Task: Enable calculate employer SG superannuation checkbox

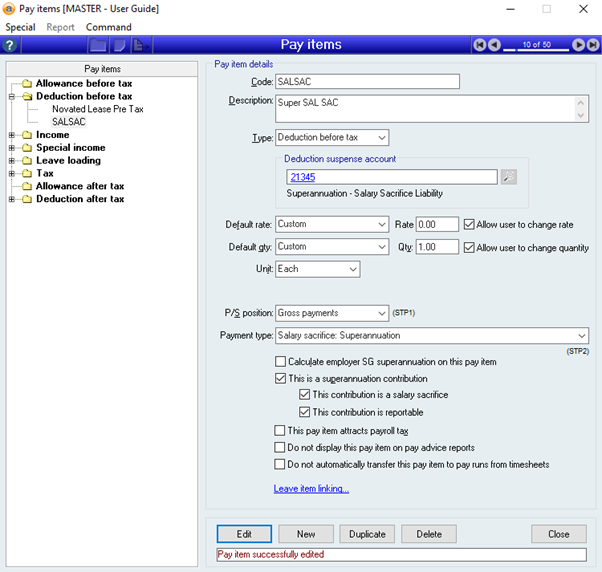Action: coord(280,362)
